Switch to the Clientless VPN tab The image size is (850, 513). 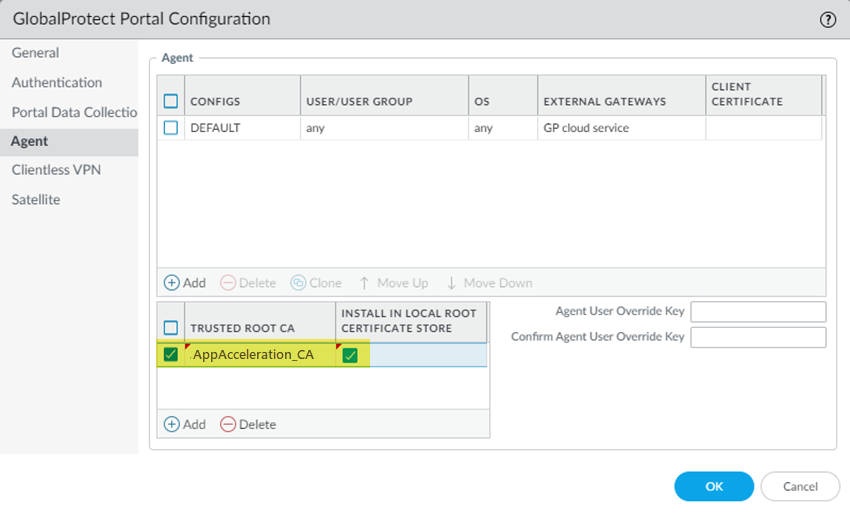point(56,170)
